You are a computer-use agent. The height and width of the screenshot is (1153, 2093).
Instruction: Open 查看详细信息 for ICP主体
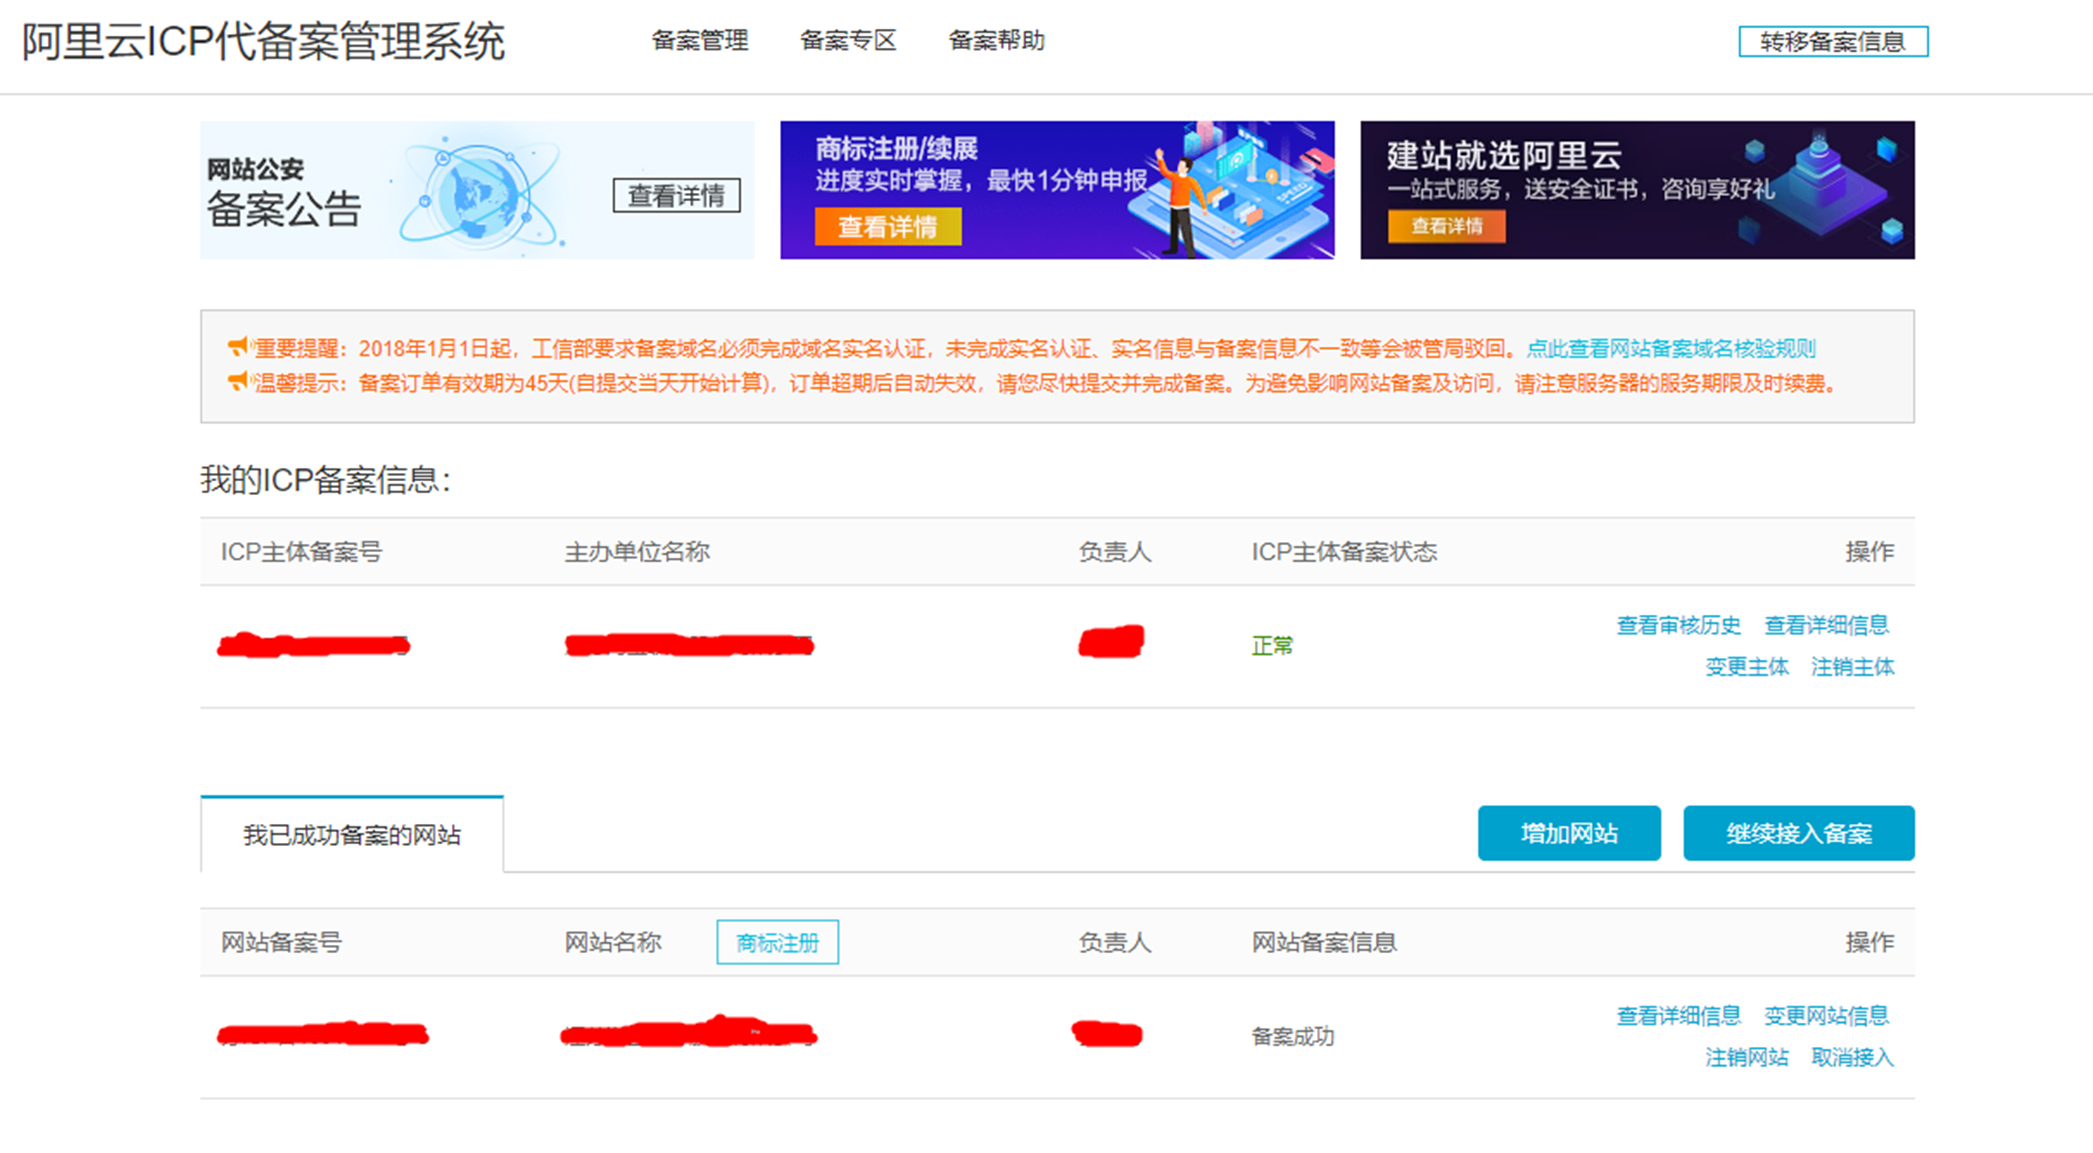(x=1825, y=626)
